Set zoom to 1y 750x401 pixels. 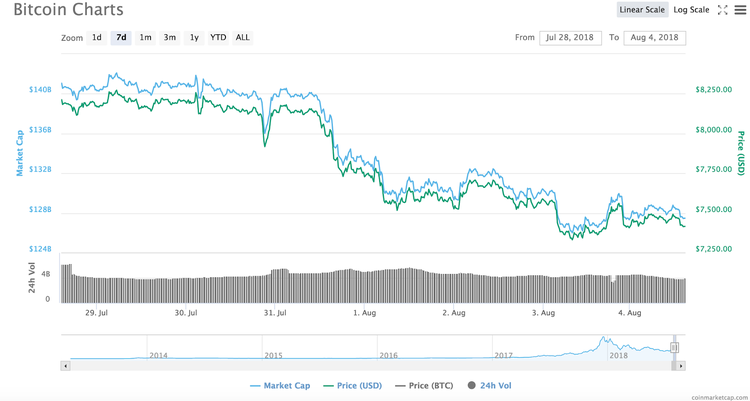click(194, 37)
